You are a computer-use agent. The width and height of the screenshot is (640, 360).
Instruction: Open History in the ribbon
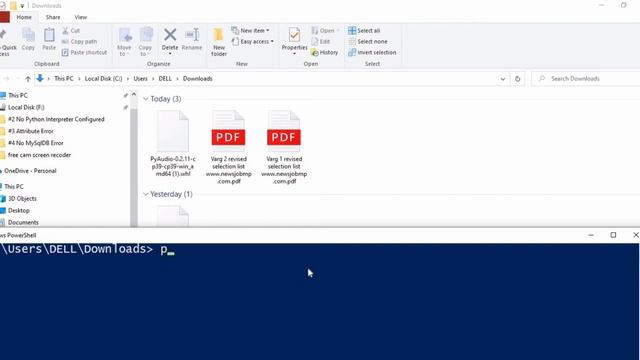point(324,53)
